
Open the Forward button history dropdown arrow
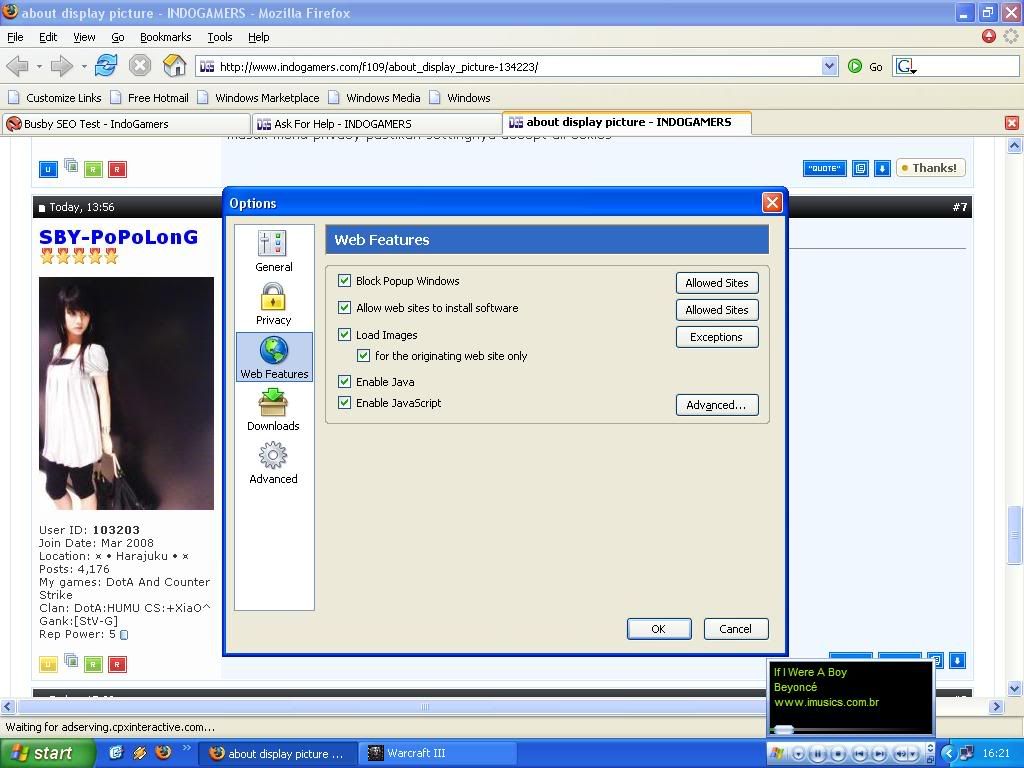click(x=84, y=67)
